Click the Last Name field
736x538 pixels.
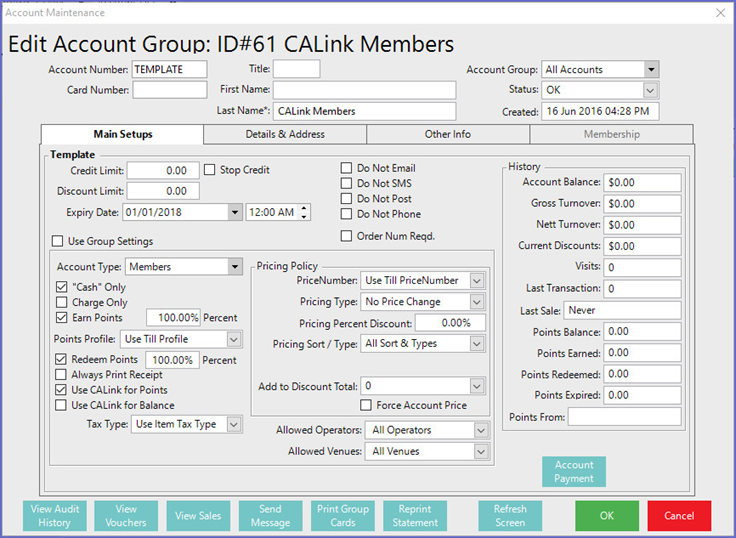pos(364,111)
